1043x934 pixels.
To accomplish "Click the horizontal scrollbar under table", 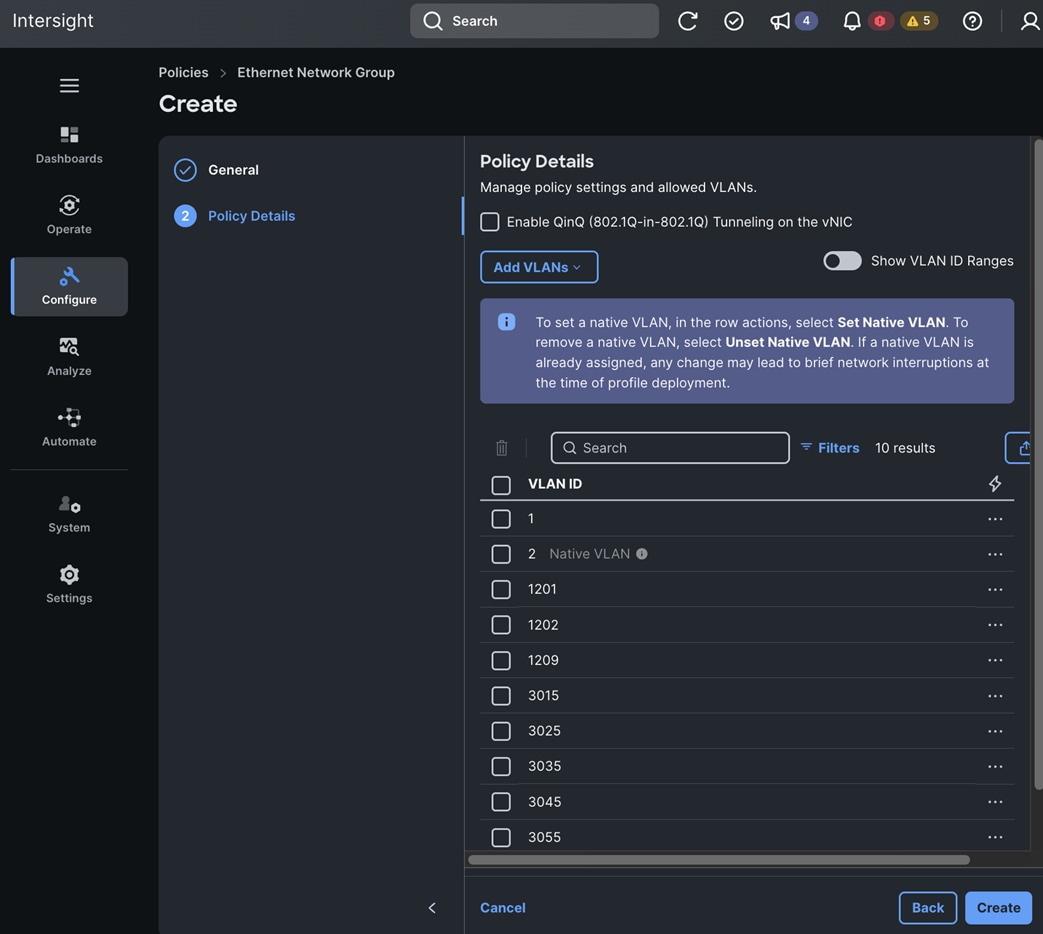I will (x=718, y=859).
